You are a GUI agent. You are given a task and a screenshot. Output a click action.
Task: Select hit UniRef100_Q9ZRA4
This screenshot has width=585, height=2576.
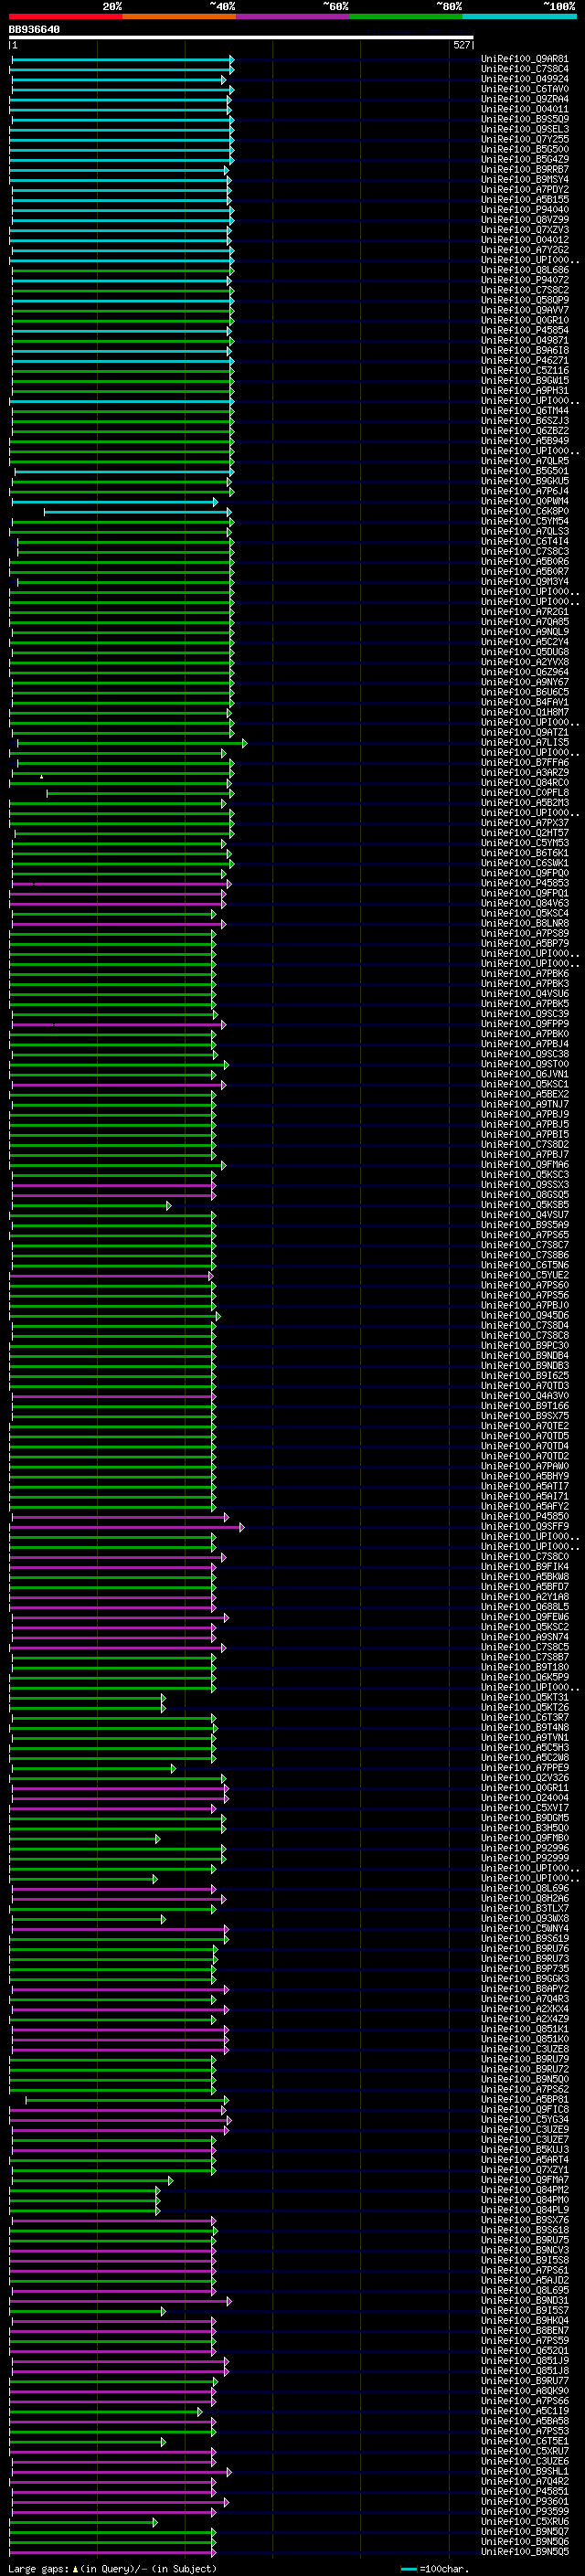click(x=525, y=99)
